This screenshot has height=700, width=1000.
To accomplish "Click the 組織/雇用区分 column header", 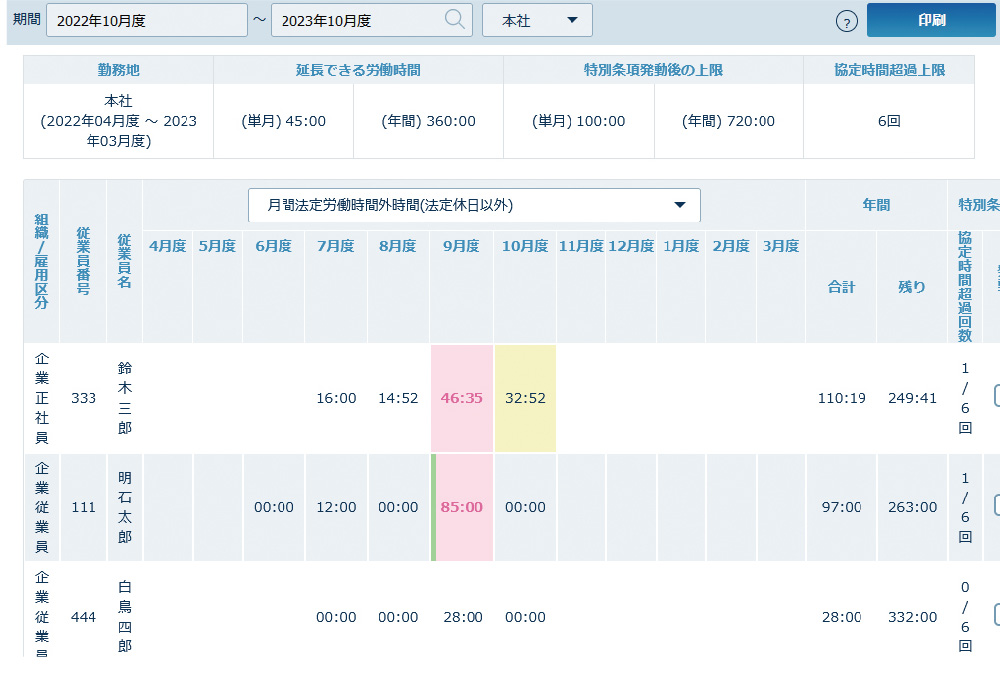I will click(41, 261).
